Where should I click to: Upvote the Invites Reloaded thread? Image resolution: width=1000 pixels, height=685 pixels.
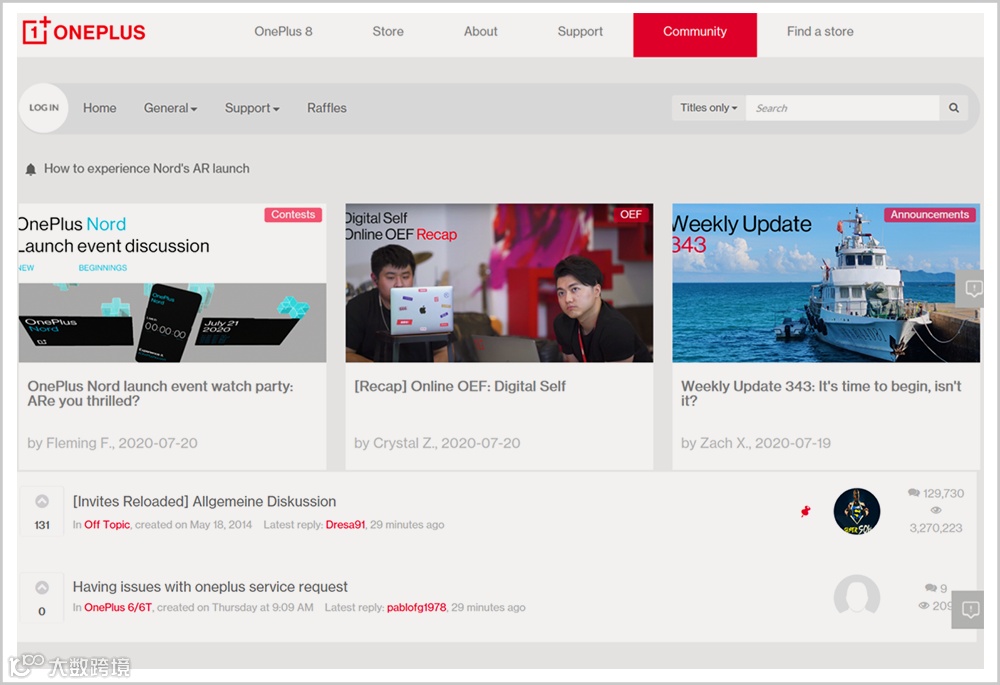(42, 501)
